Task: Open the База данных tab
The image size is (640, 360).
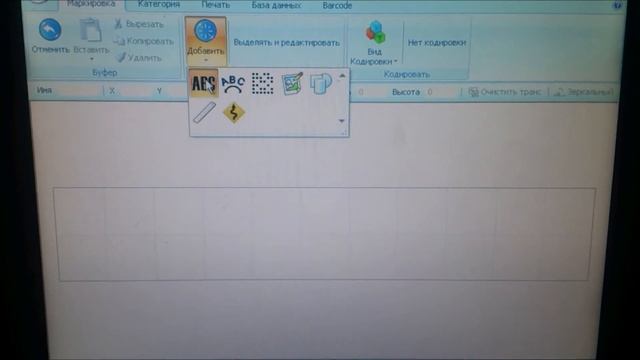Action: pos(276,5)
